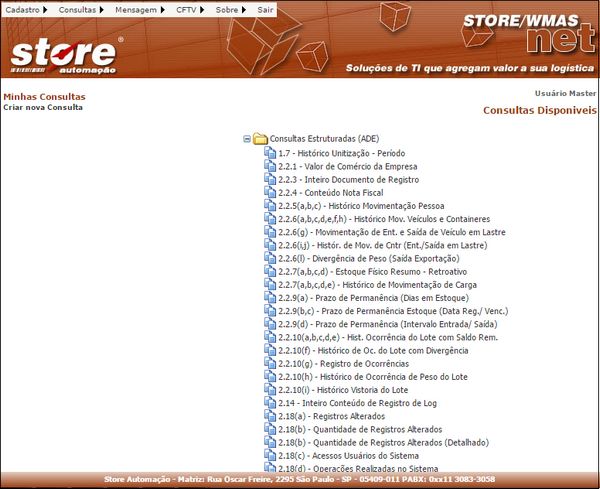
Task: Expand the CFTV menu
Action: click(189, 8)
